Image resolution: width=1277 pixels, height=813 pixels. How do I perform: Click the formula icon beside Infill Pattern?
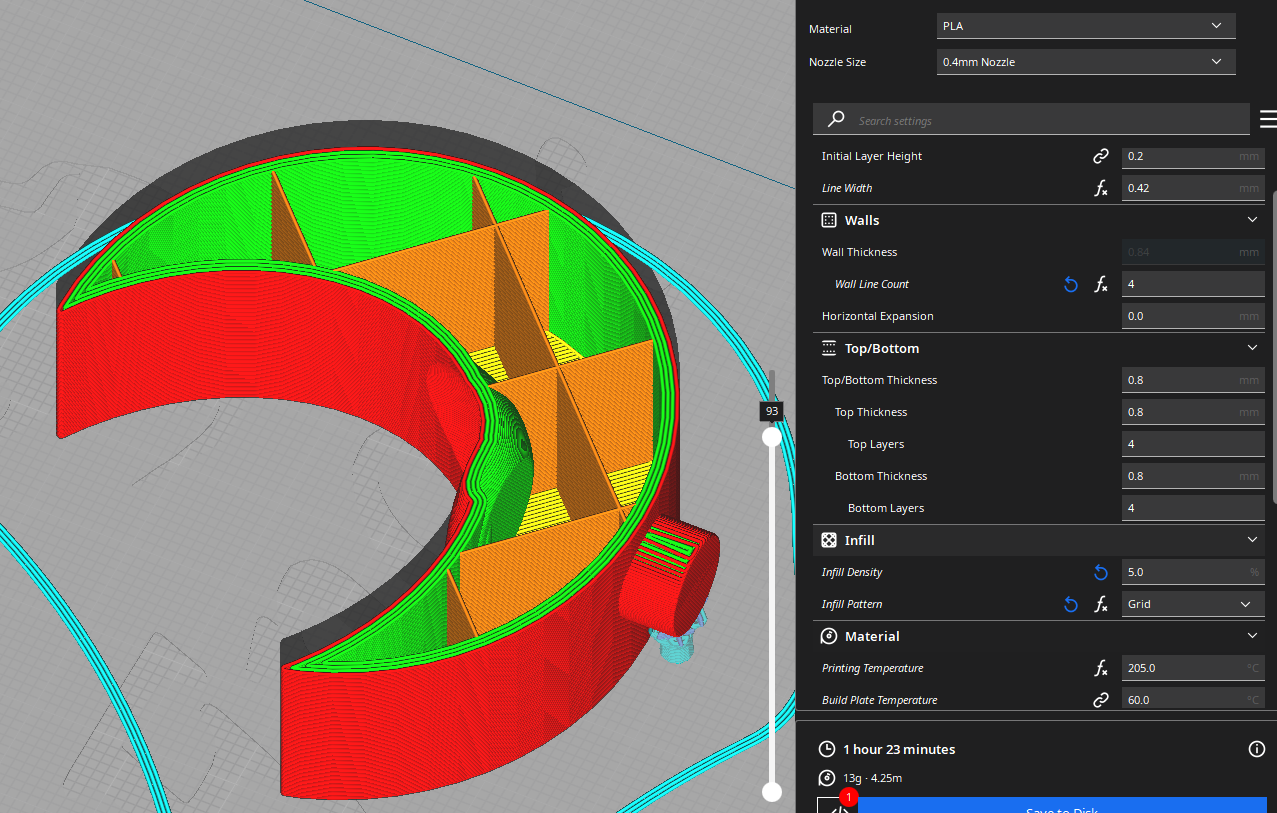pos(1100,605)
